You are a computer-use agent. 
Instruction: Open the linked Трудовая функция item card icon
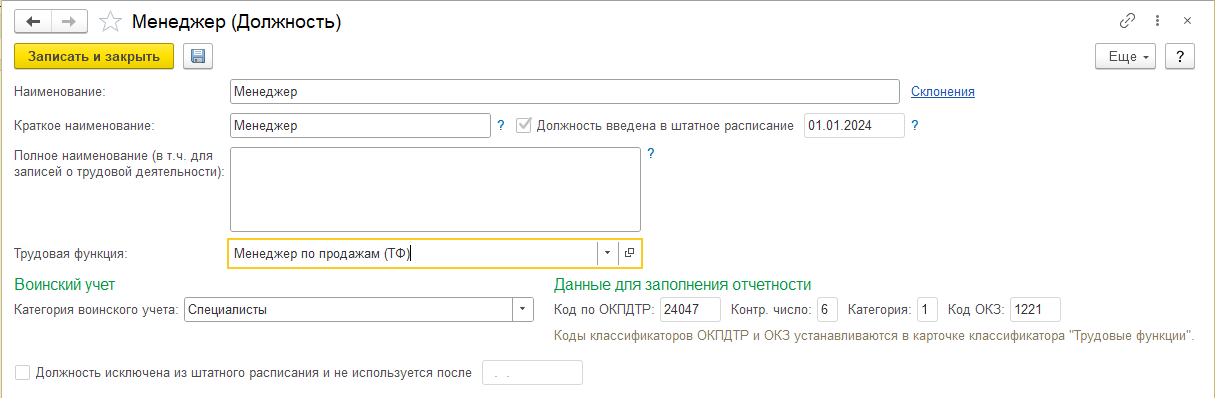coord(630,253)
